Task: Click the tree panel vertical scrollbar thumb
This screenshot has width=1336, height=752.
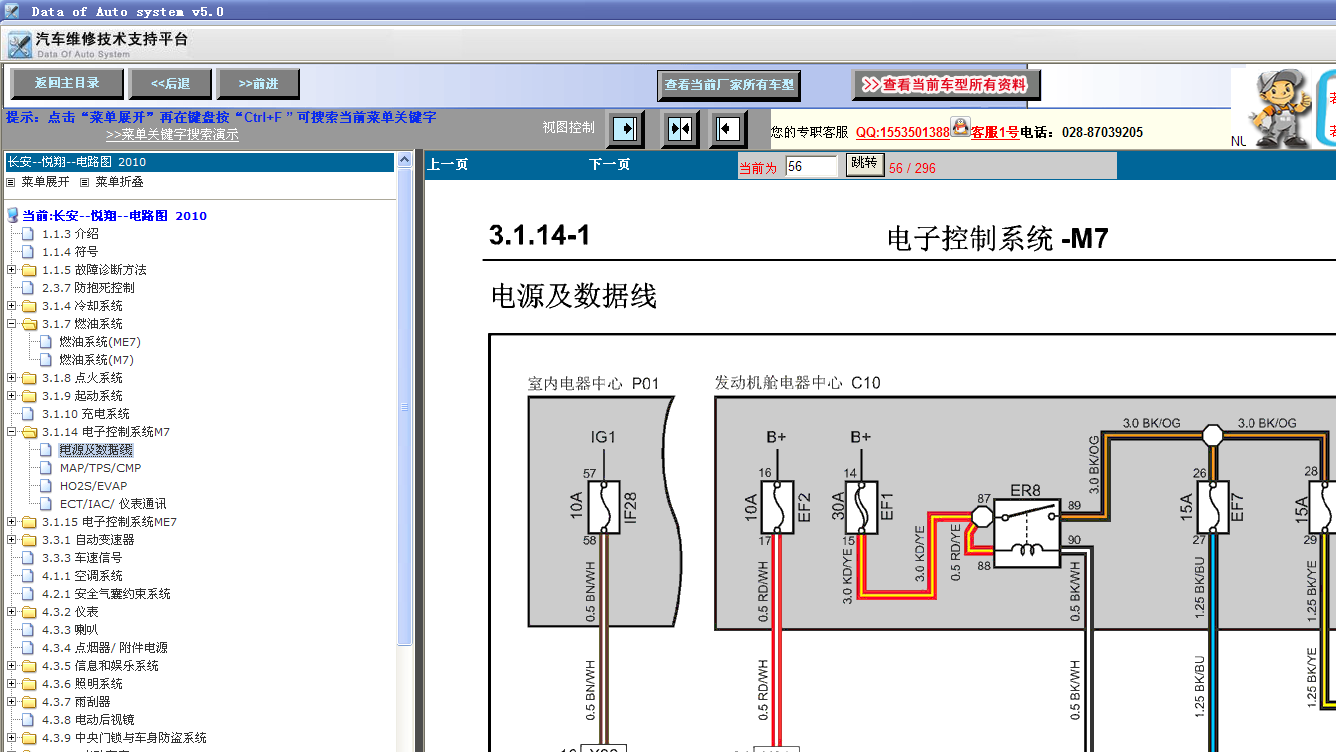Action: 405,407
